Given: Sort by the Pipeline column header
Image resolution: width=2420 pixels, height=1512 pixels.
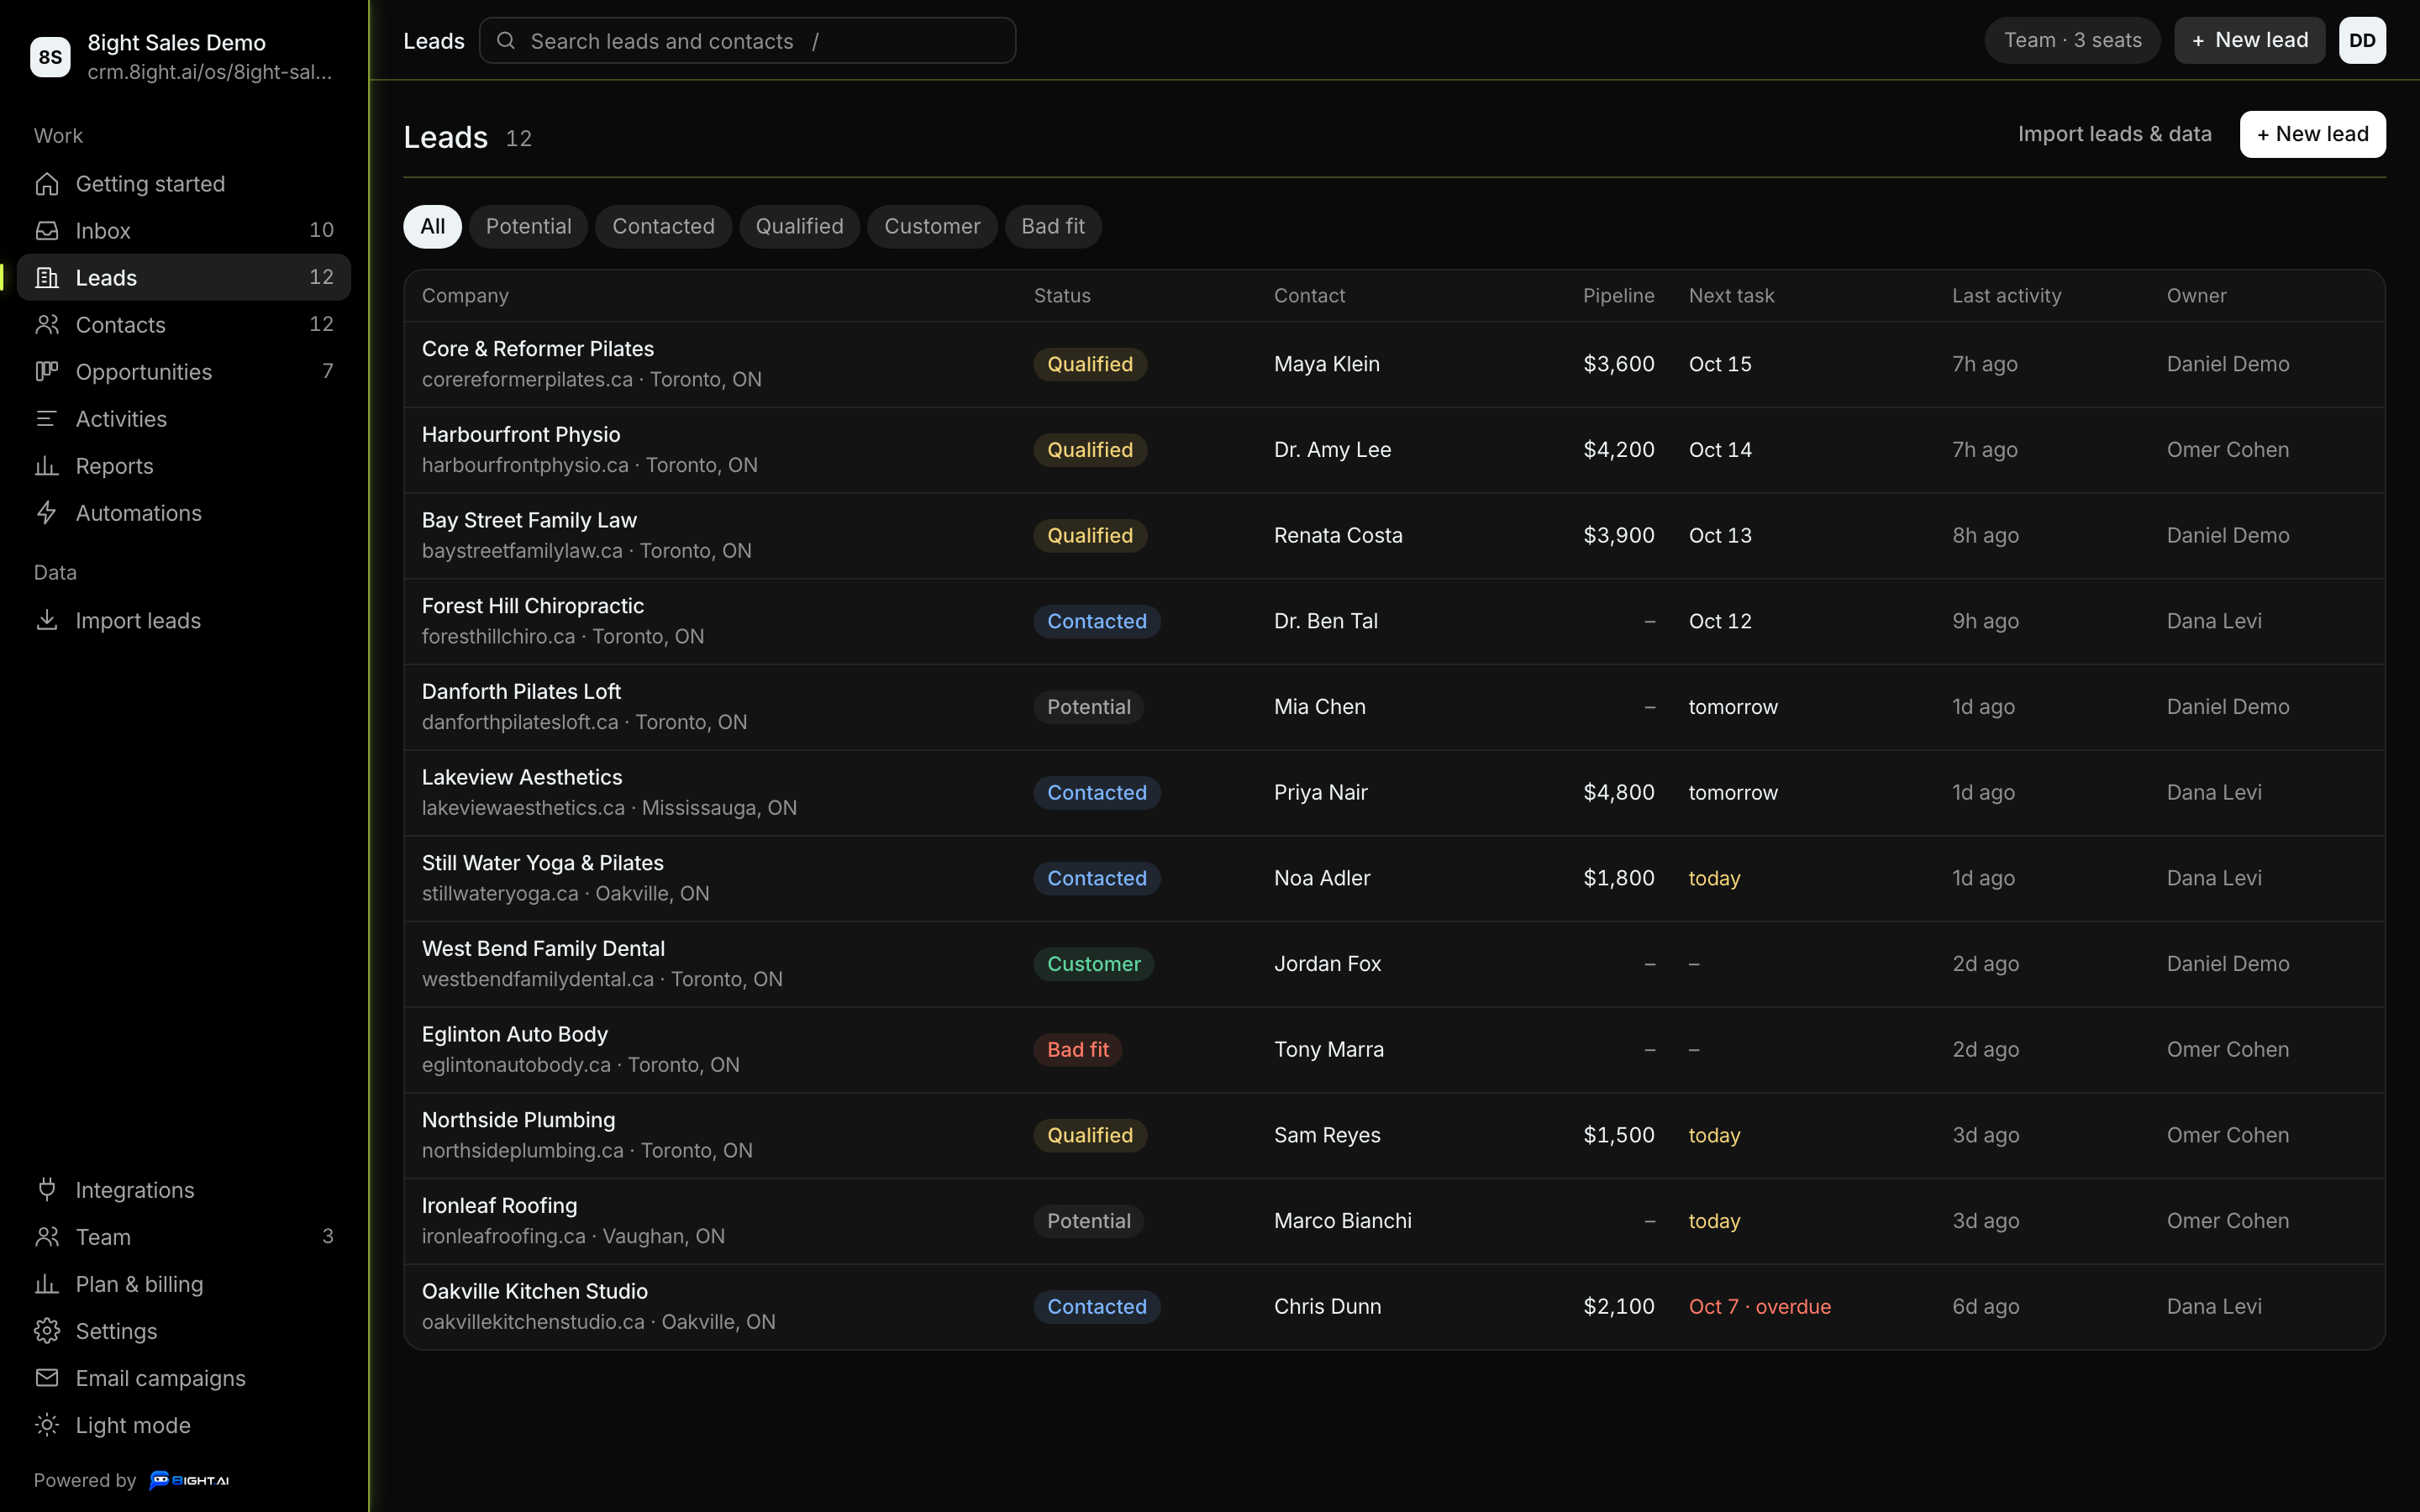Looking at the screenshot, I should (x=1618, y=296).
